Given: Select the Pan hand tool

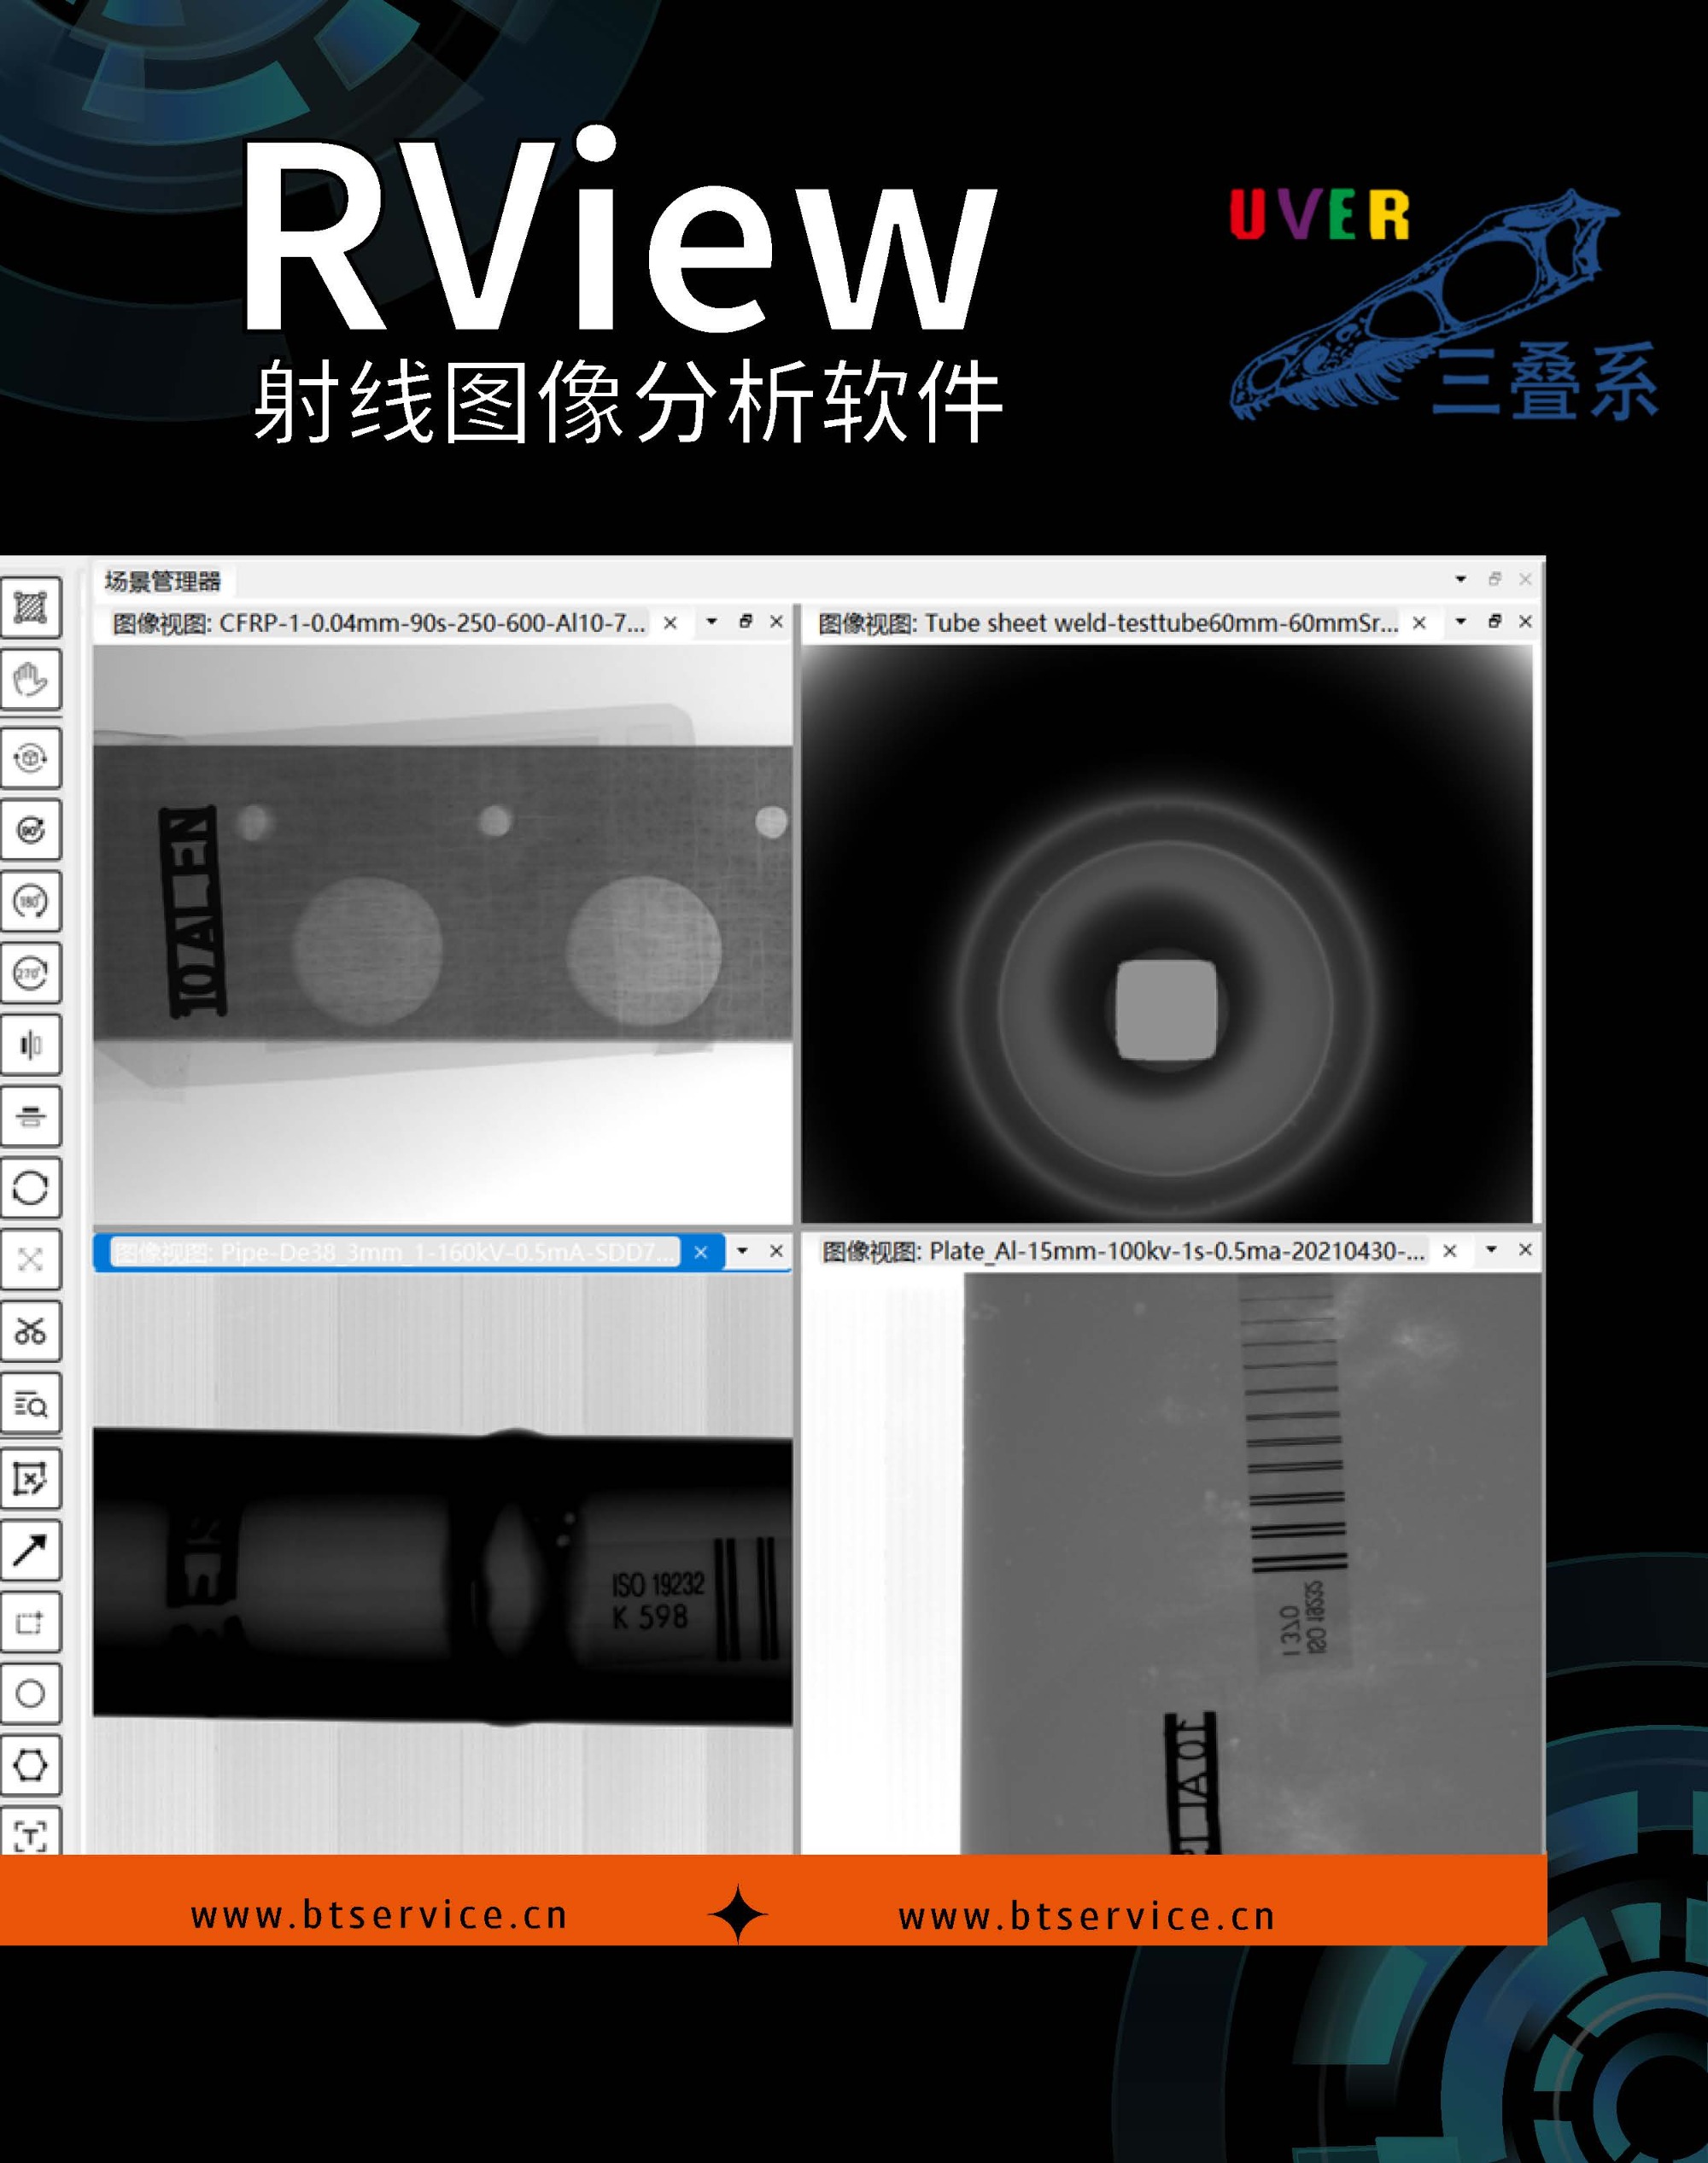Looking at the screenshot, I should (30, 680).
